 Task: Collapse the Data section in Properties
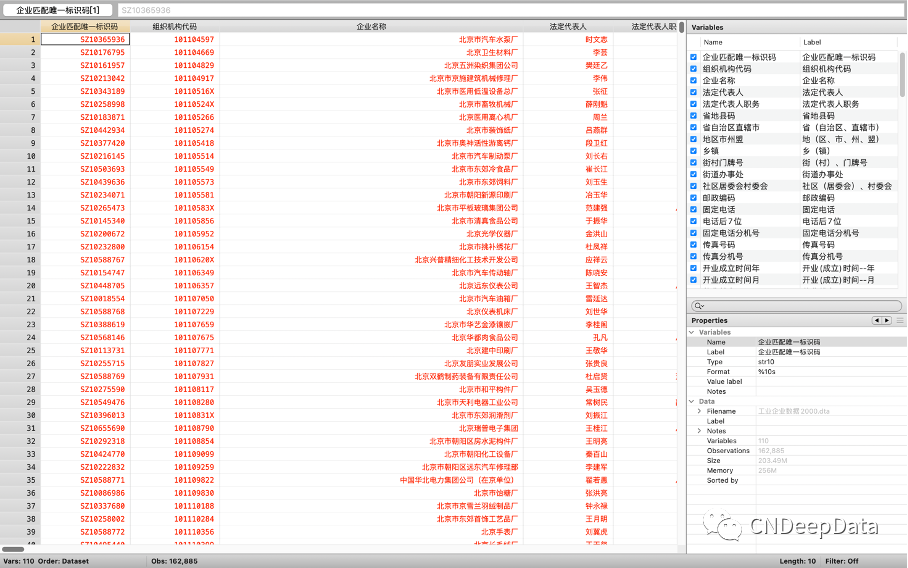(x=692, y=401)
